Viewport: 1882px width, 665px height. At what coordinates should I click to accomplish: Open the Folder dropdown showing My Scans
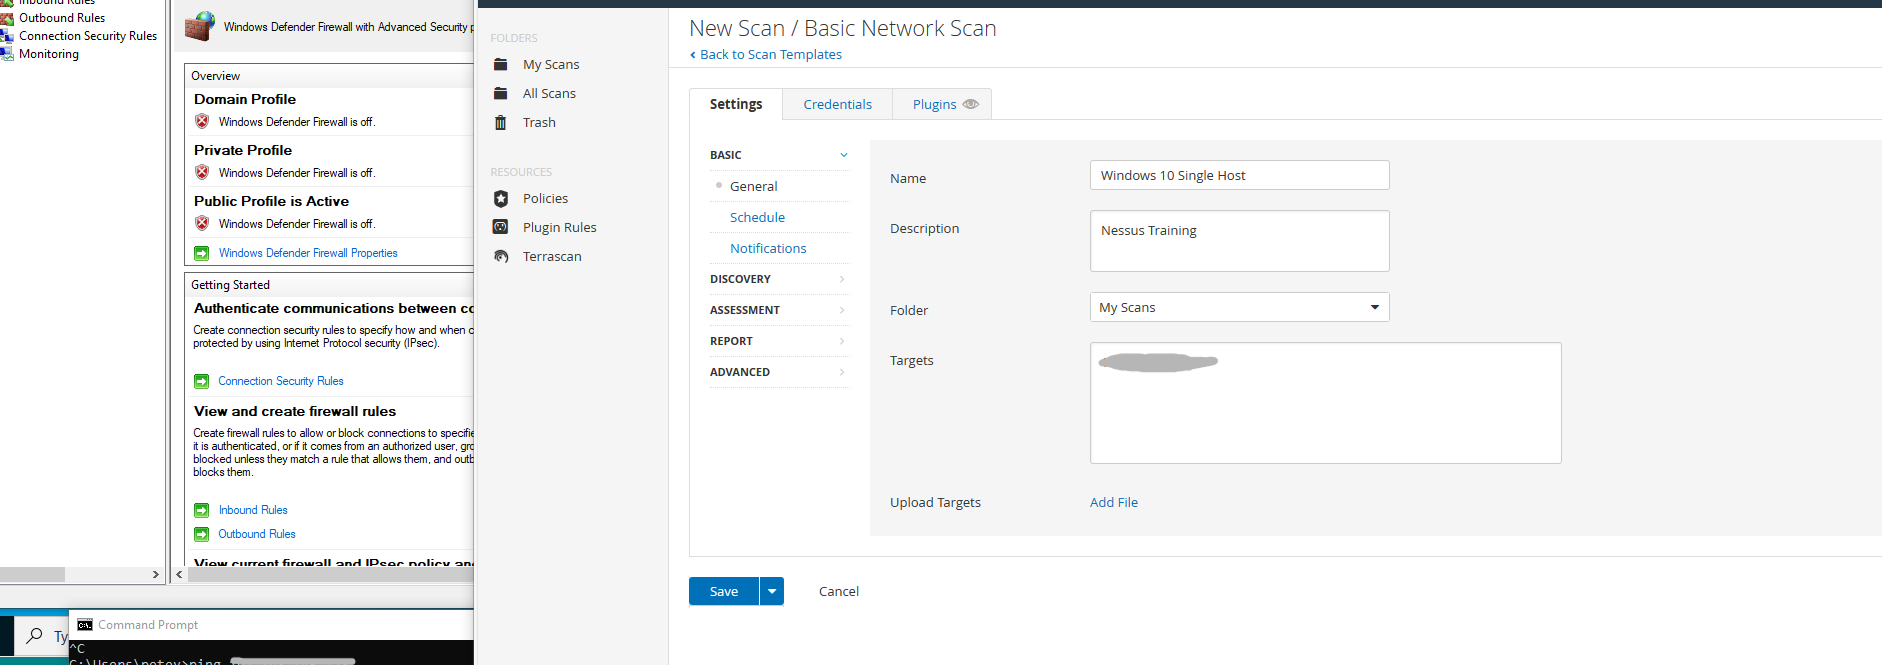(1239, 307)
